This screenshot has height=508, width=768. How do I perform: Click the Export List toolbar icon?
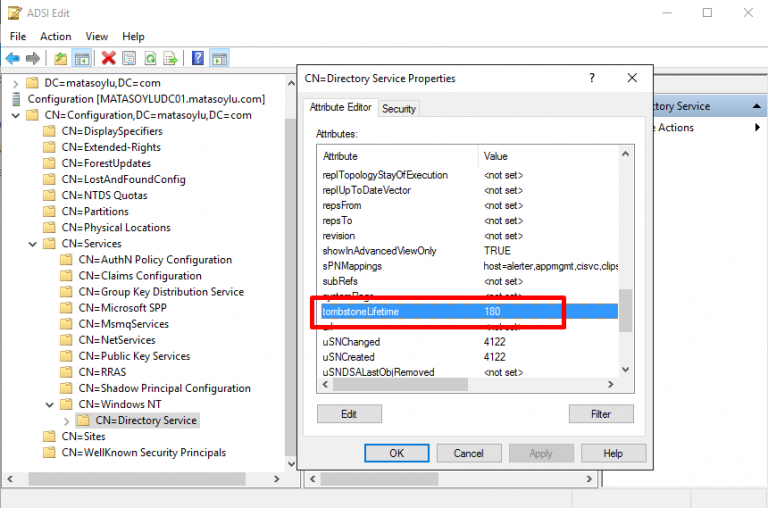point(170,59)
